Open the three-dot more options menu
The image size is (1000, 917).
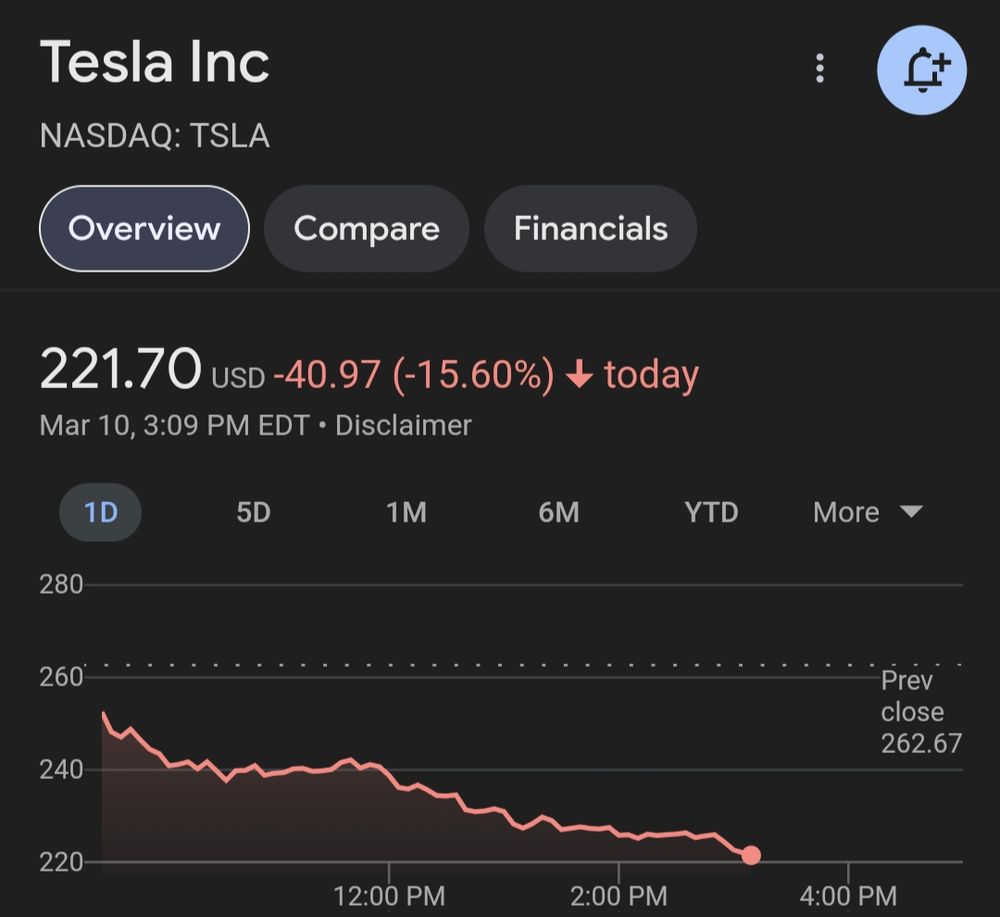[820, 68]
